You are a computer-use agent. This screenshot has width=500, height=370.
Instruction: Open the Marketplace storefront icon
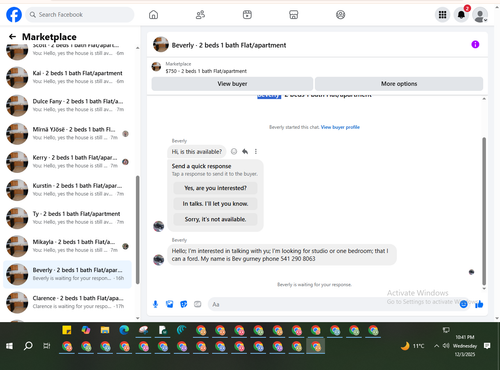(294, 15)
